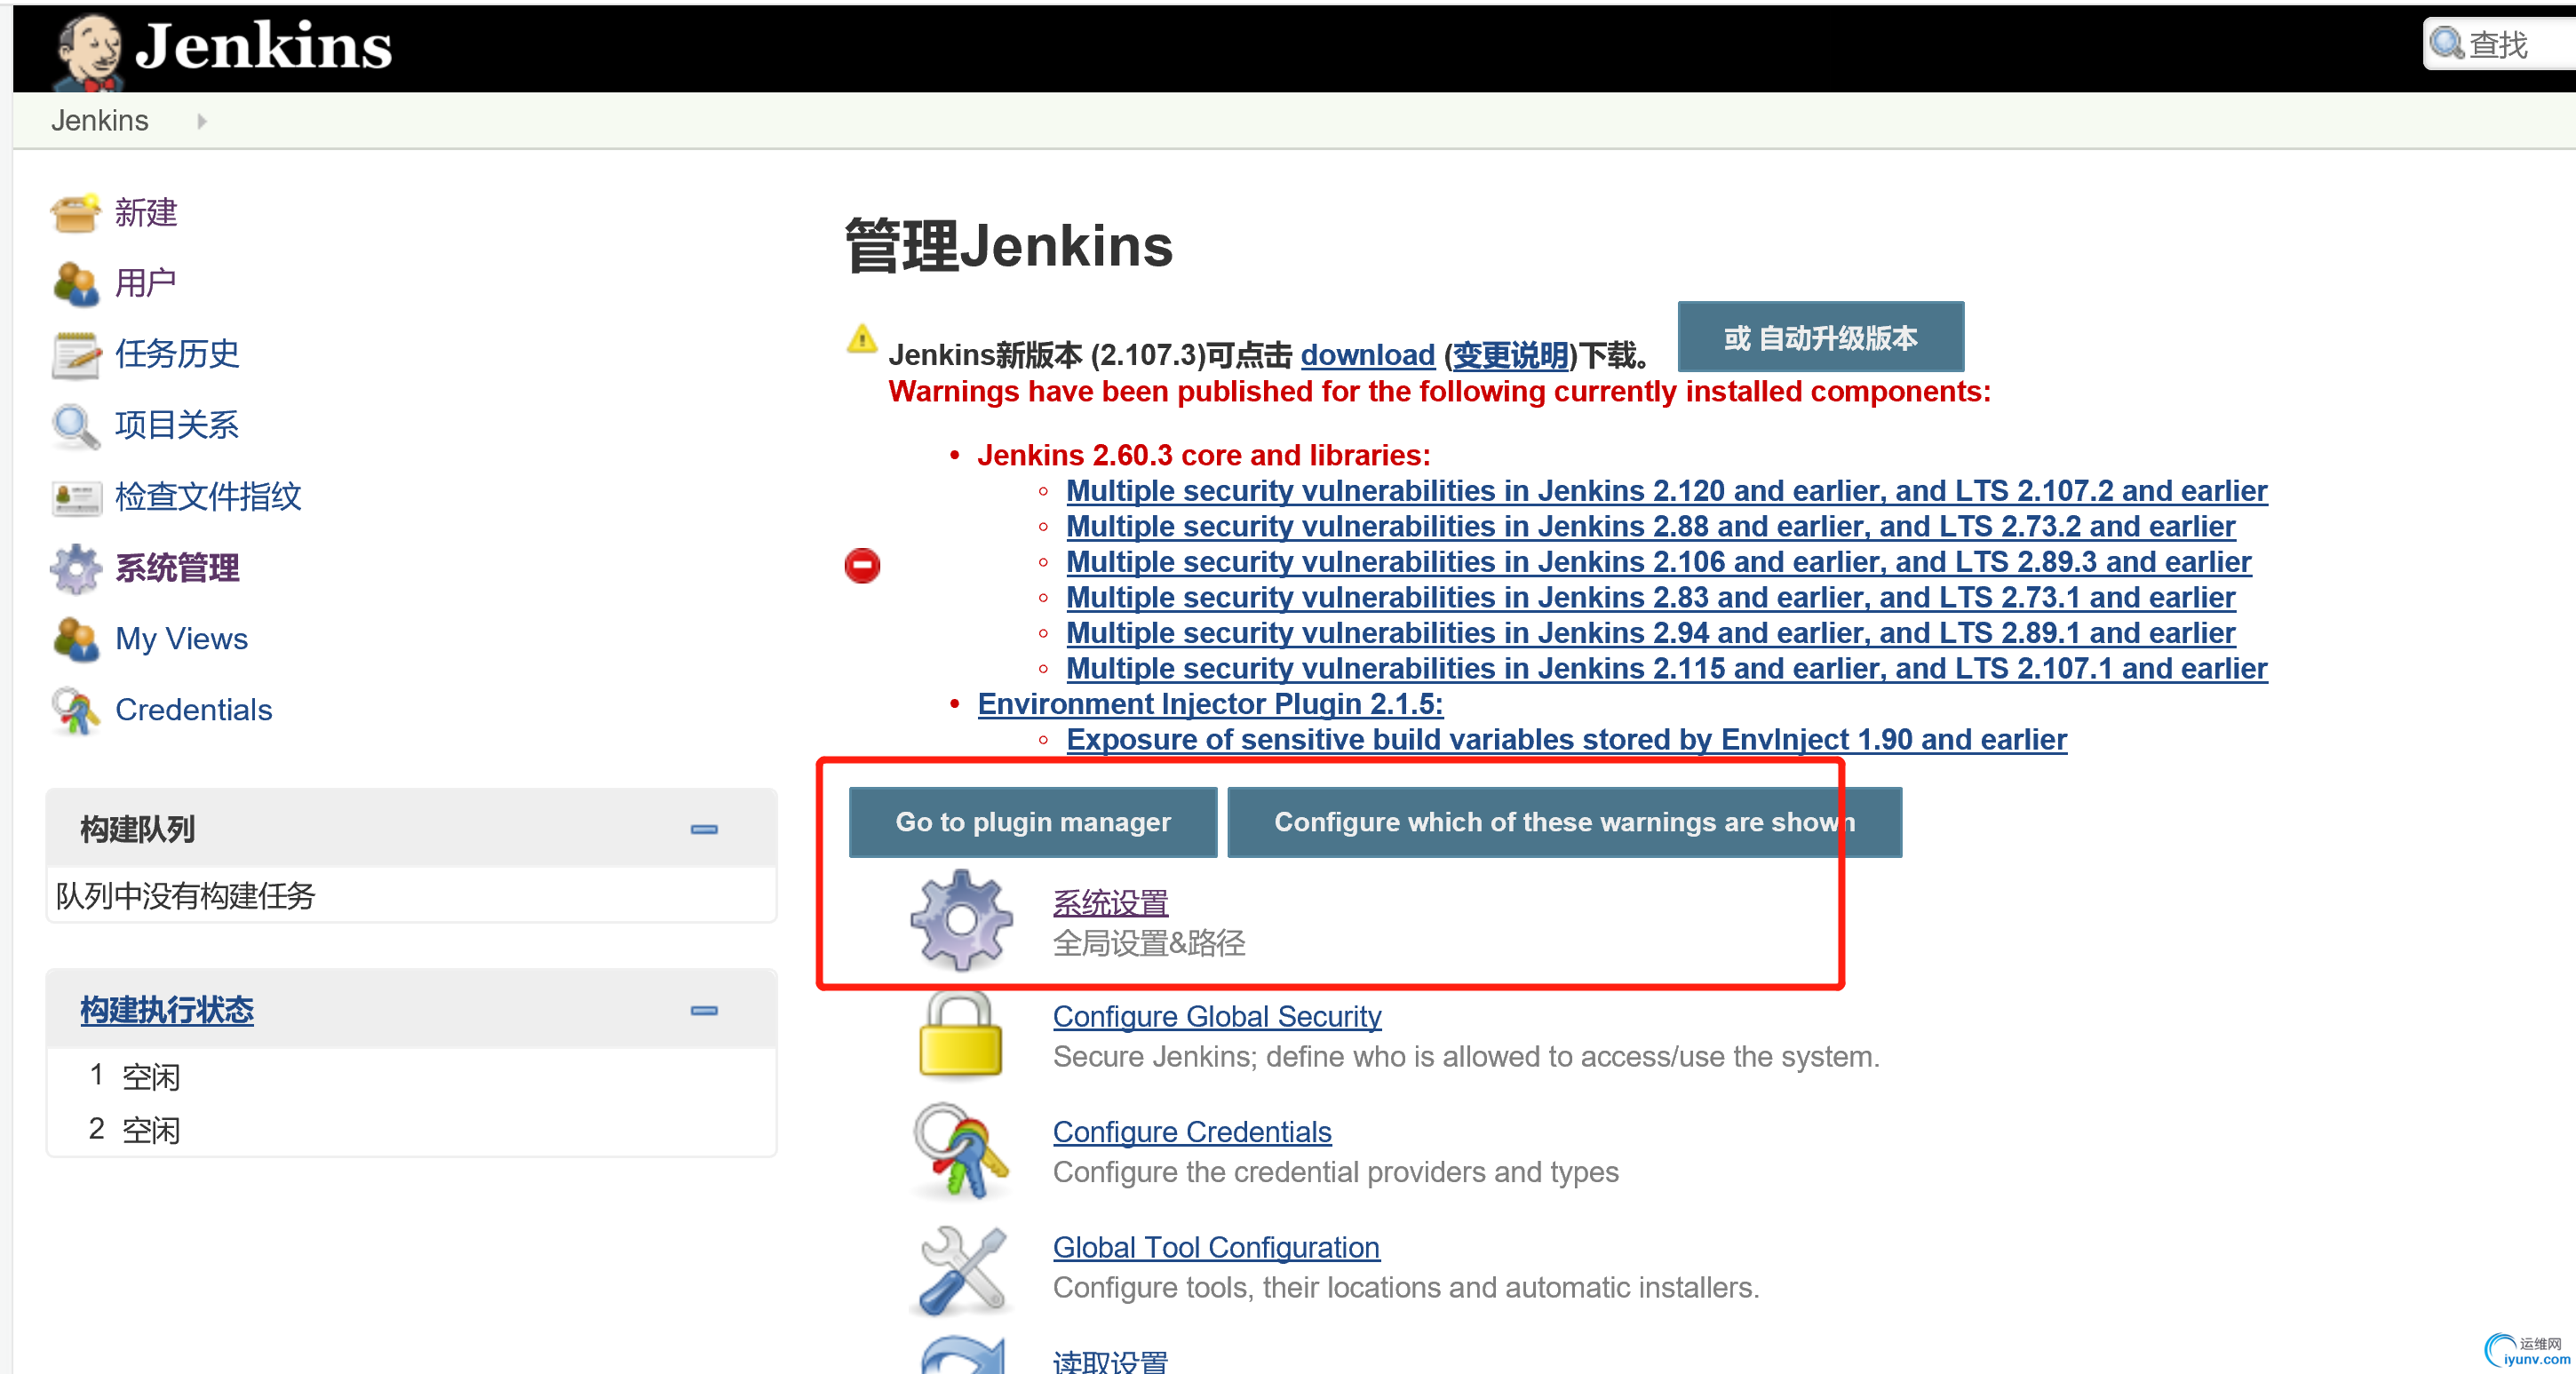This screenshot has width=2576, height=1374.
Task: Click the 系统设置 gear icon
Action: coord(960,921)
